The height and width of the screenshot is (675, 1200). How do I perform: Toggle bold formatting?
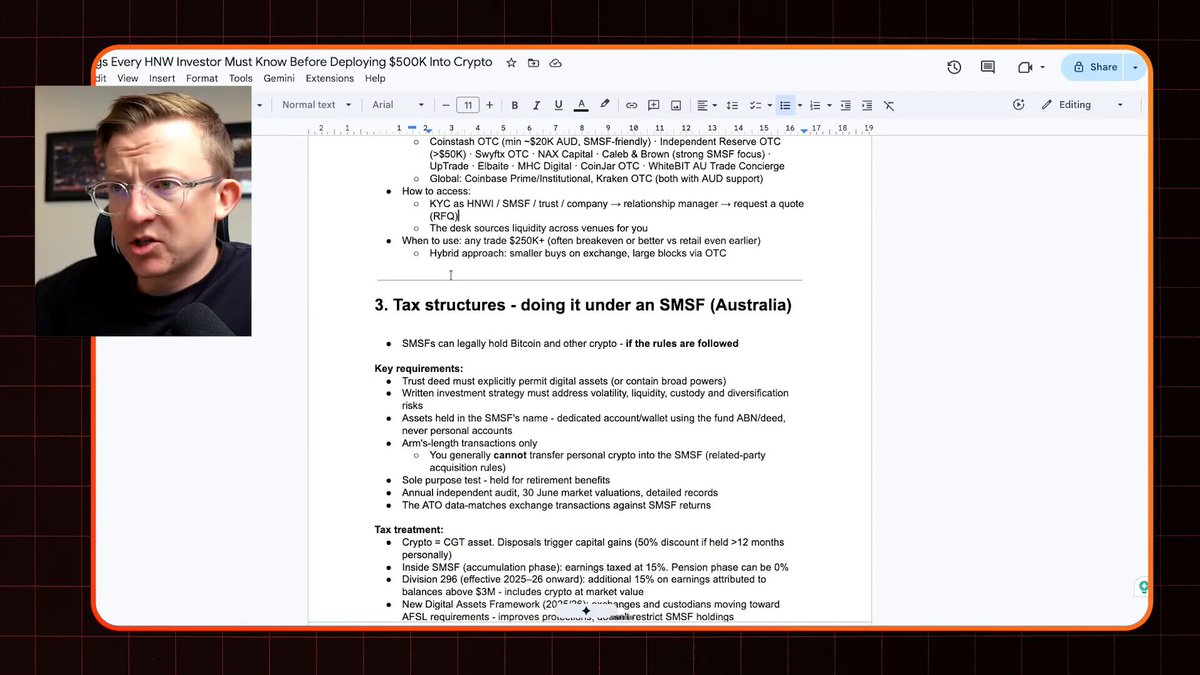point(515,105)
